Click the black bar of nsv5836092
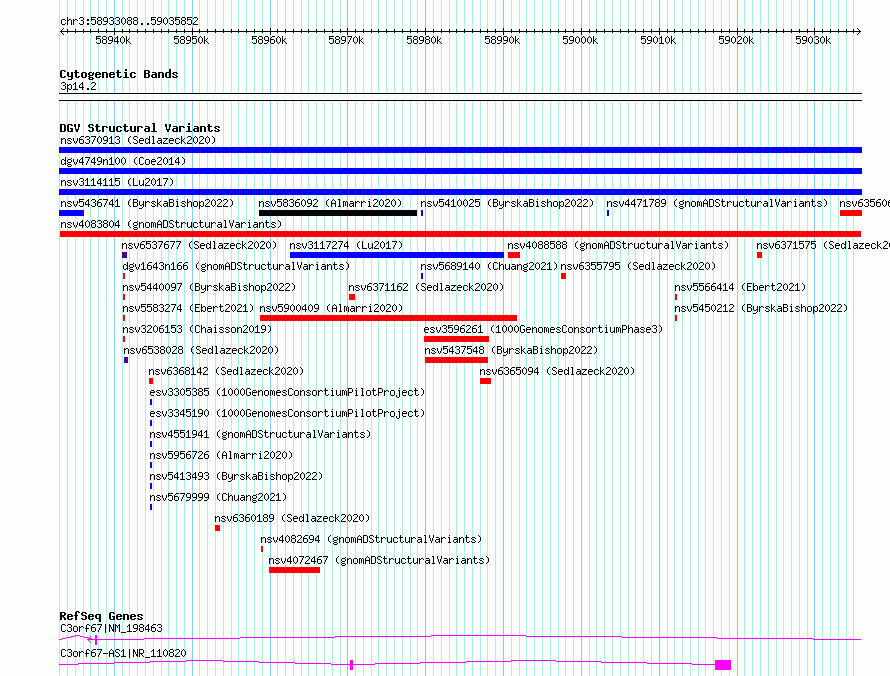The image size is (890, 676). click(338, 213)
